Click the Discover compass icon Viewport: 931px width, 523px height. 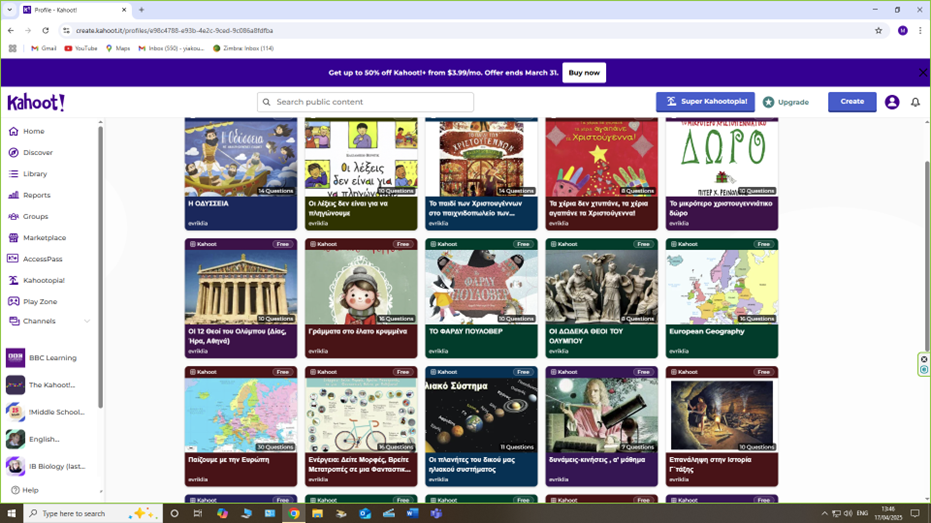tap(14, 153)
